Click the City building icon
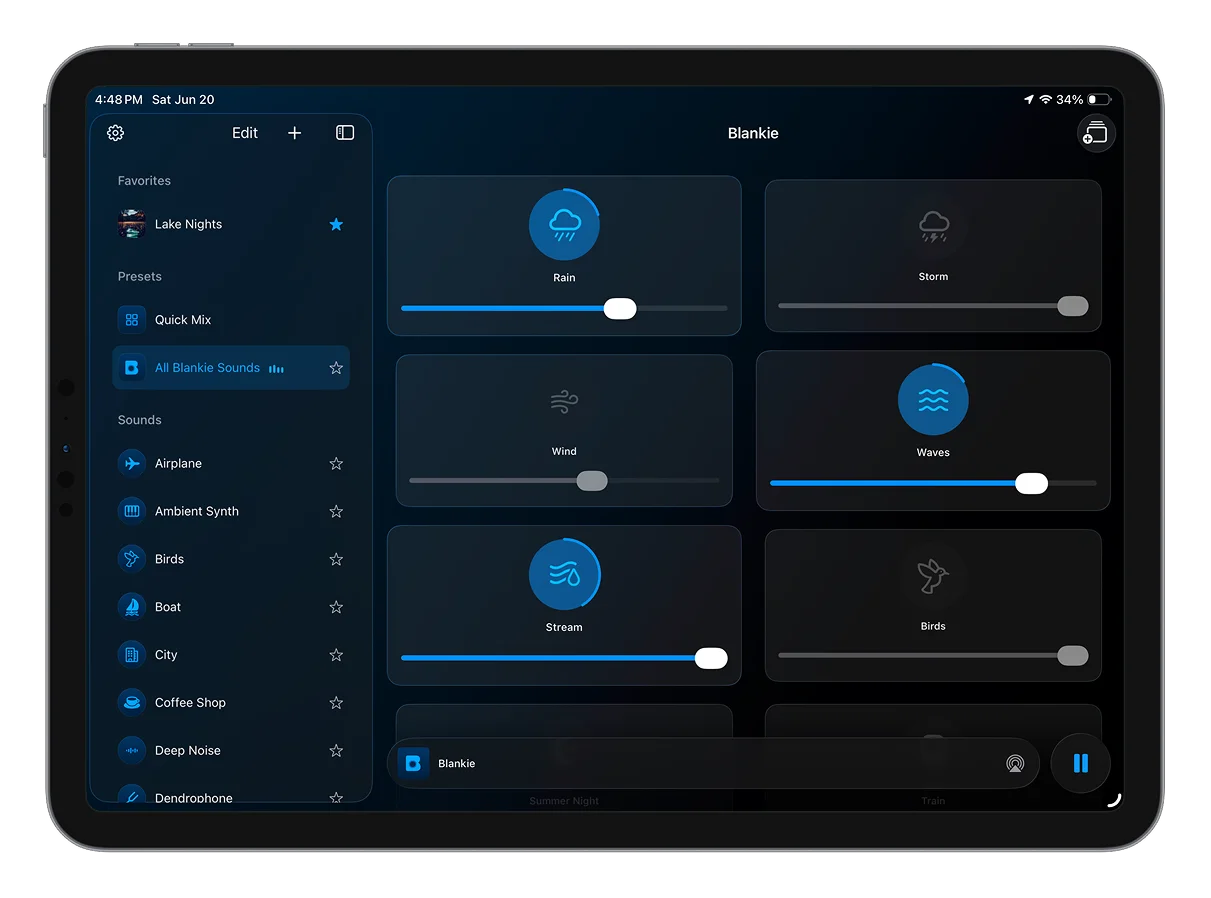Screen dimensions: 1211x898 click(x=131, y=655)
